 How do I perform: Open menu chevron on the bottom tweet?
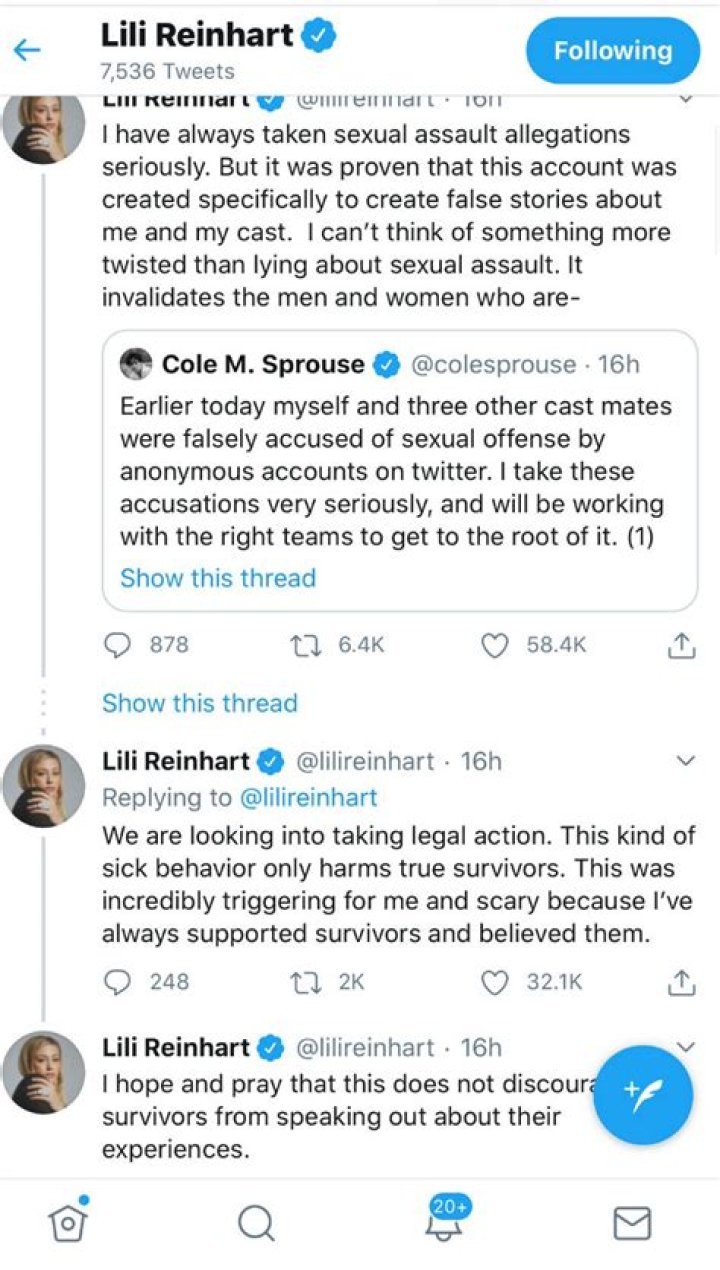click(x=687, y=1046)
